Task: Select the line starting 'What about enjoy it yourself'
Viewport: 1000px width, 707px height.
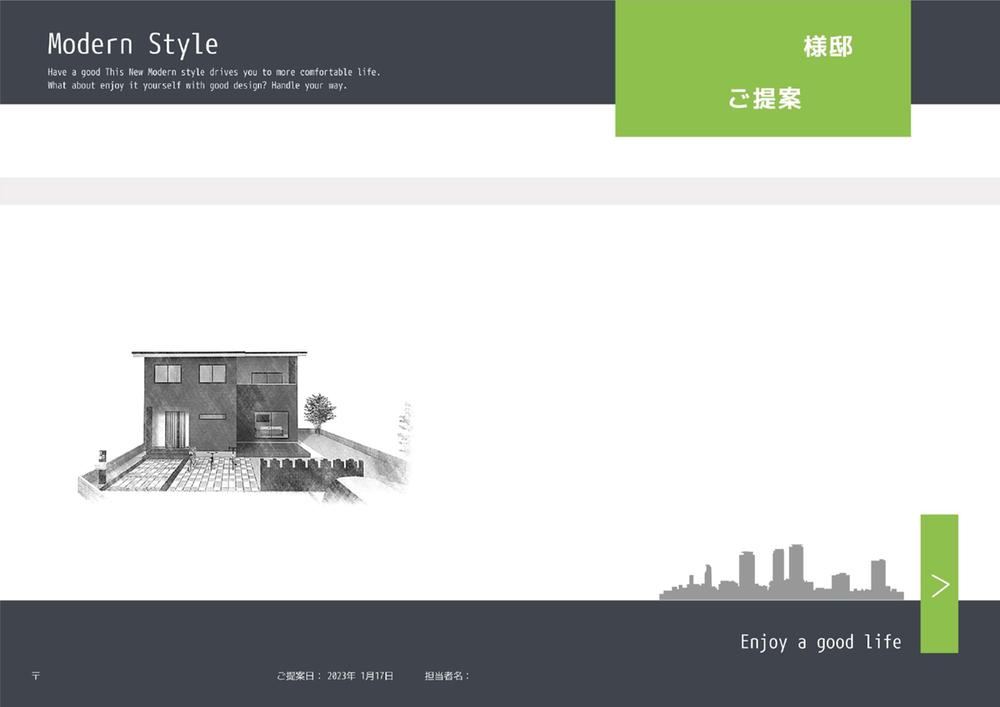Action: pos(197,85)
